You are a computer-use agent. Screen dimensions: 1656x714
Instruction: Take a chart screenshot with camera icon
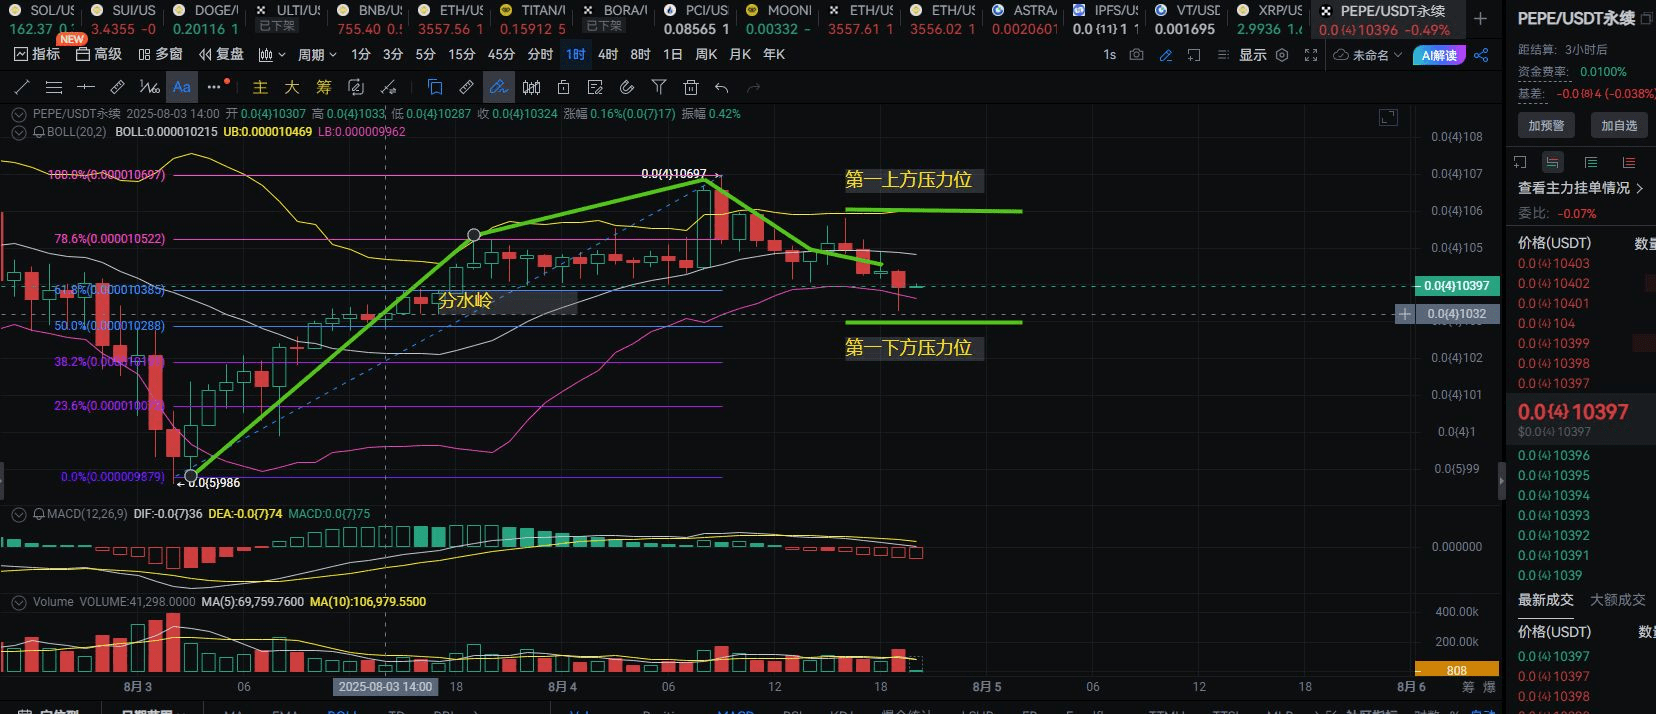pyautogui.click(x=1137, y=55)
